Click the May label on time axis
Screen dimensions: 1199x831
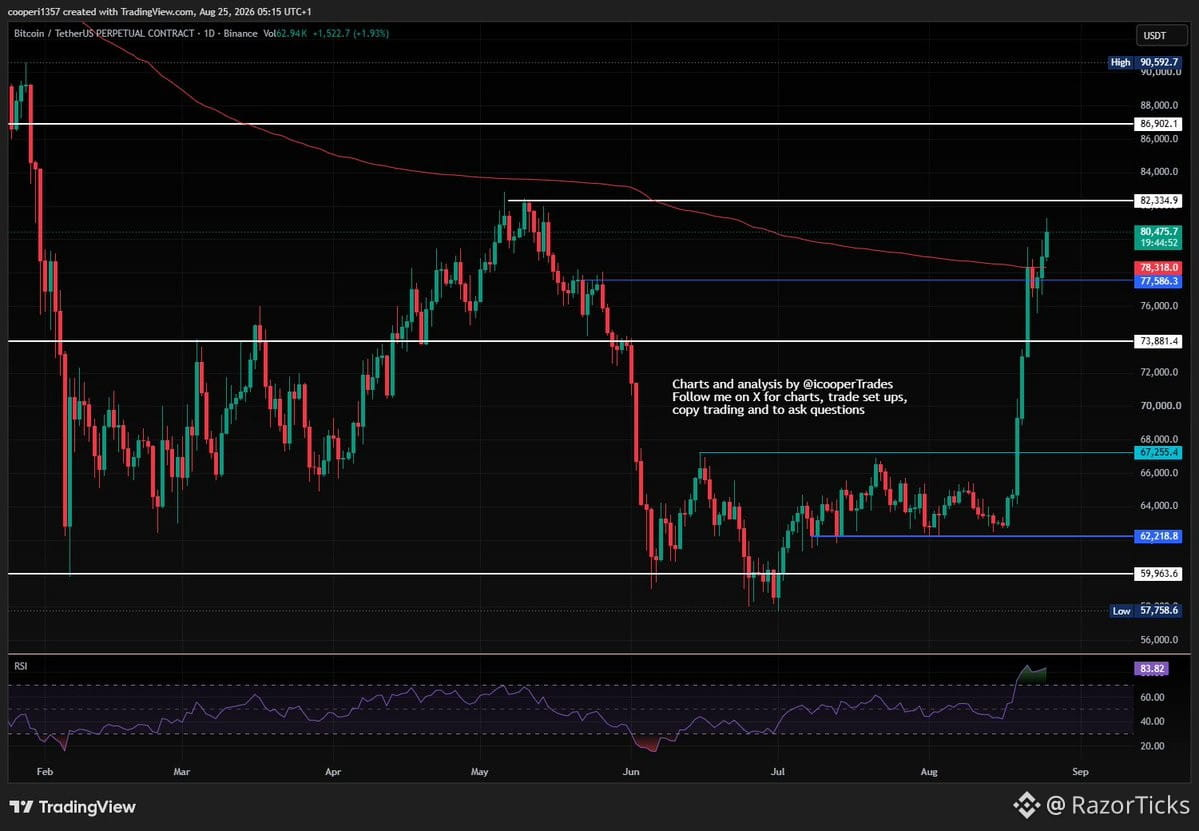point(479,772)
